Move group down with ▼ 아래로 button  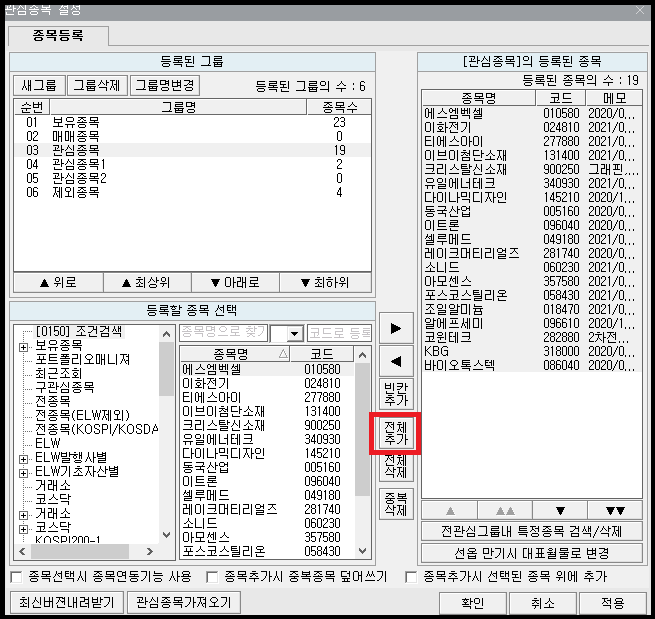[x=235, y=283]
